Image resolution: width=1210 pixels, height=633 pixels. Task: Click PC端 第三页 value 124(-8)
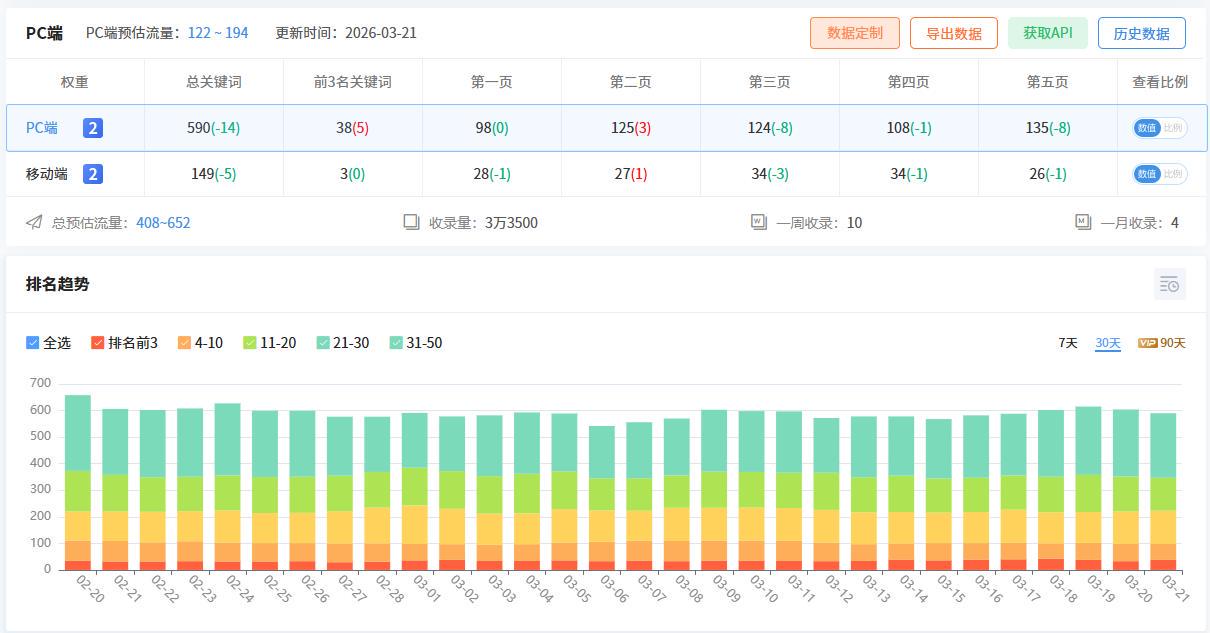[x=770, y=128]
